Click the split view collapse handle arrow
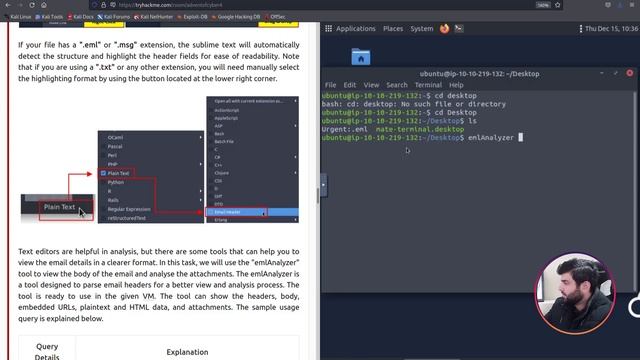Viewport: 640px width, 360px height. tap(324, 185)
